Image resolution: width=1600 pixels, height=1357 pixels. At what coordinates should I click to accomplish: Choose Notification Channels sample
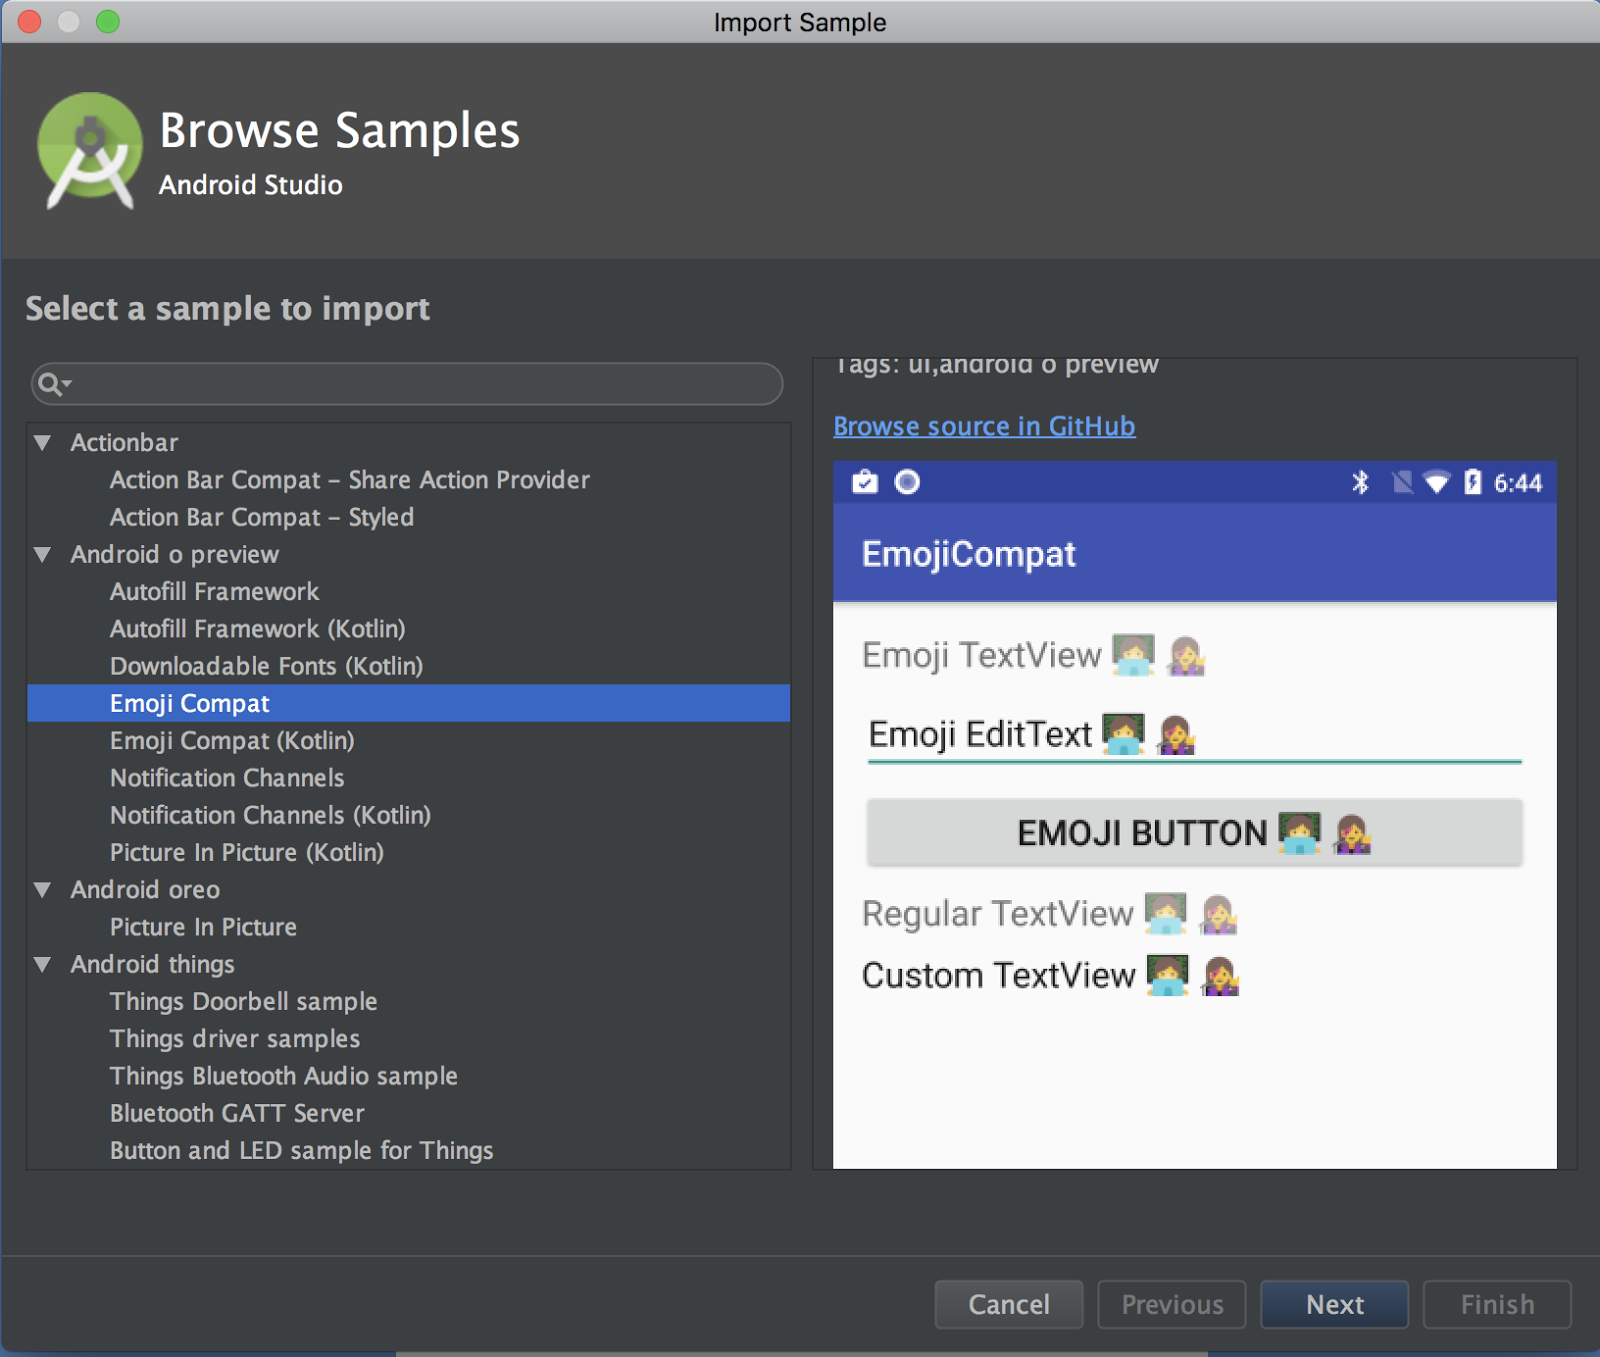(227, 778)
